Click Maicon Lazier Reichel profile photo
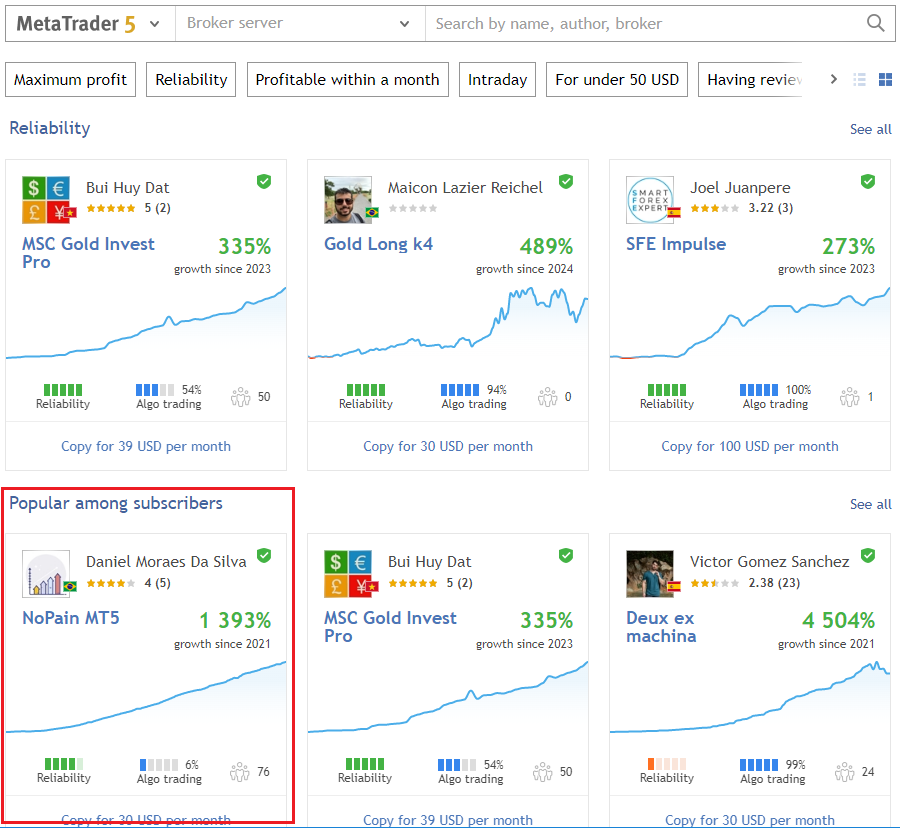This screenshot has width=900, height=828. (x=350, y=200)
